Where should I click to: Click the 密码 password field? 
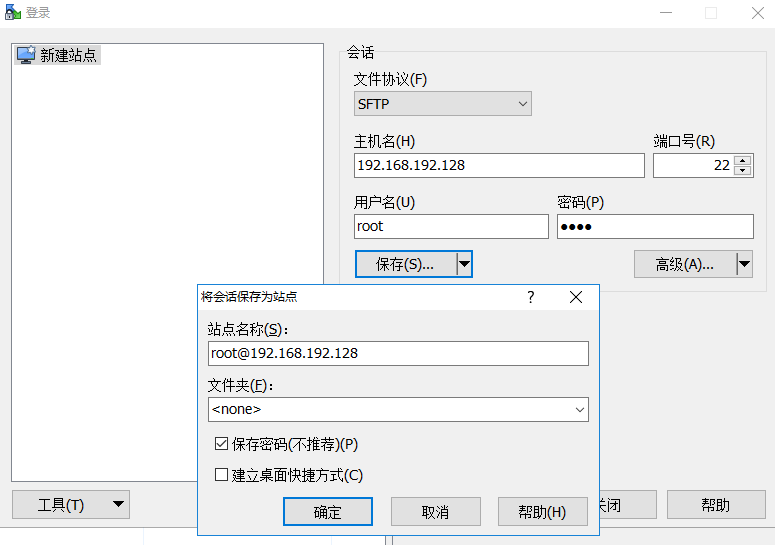tap(655, 226)
